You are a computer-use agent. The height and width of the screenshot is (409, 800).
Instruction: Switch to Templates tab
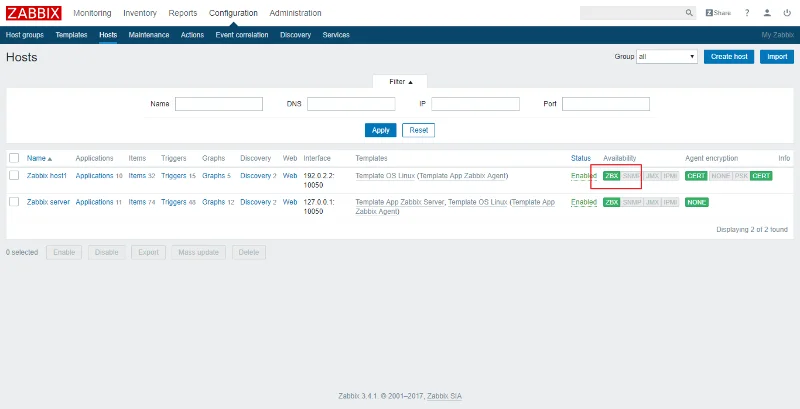tap(71, 35)
